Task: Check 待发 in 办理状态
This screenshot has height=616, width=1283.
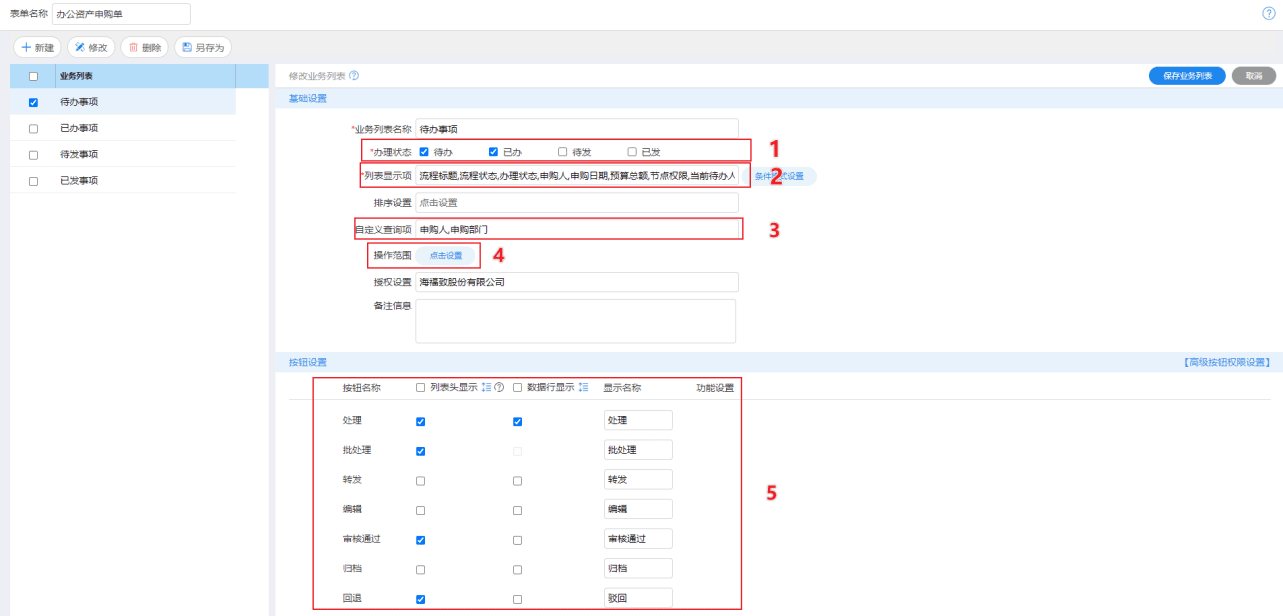Action: (563, 152)
